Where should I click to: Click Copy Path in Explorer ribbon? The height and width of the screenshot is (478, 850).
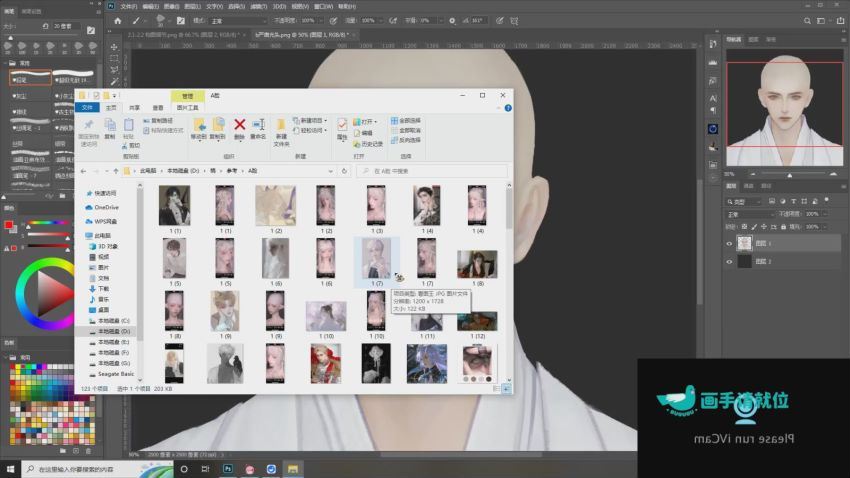(x=158, y=120)
